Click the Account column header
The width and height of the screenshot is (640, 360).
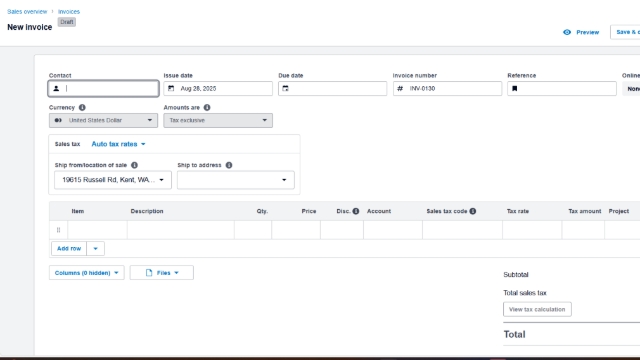(x=379, y=211)
